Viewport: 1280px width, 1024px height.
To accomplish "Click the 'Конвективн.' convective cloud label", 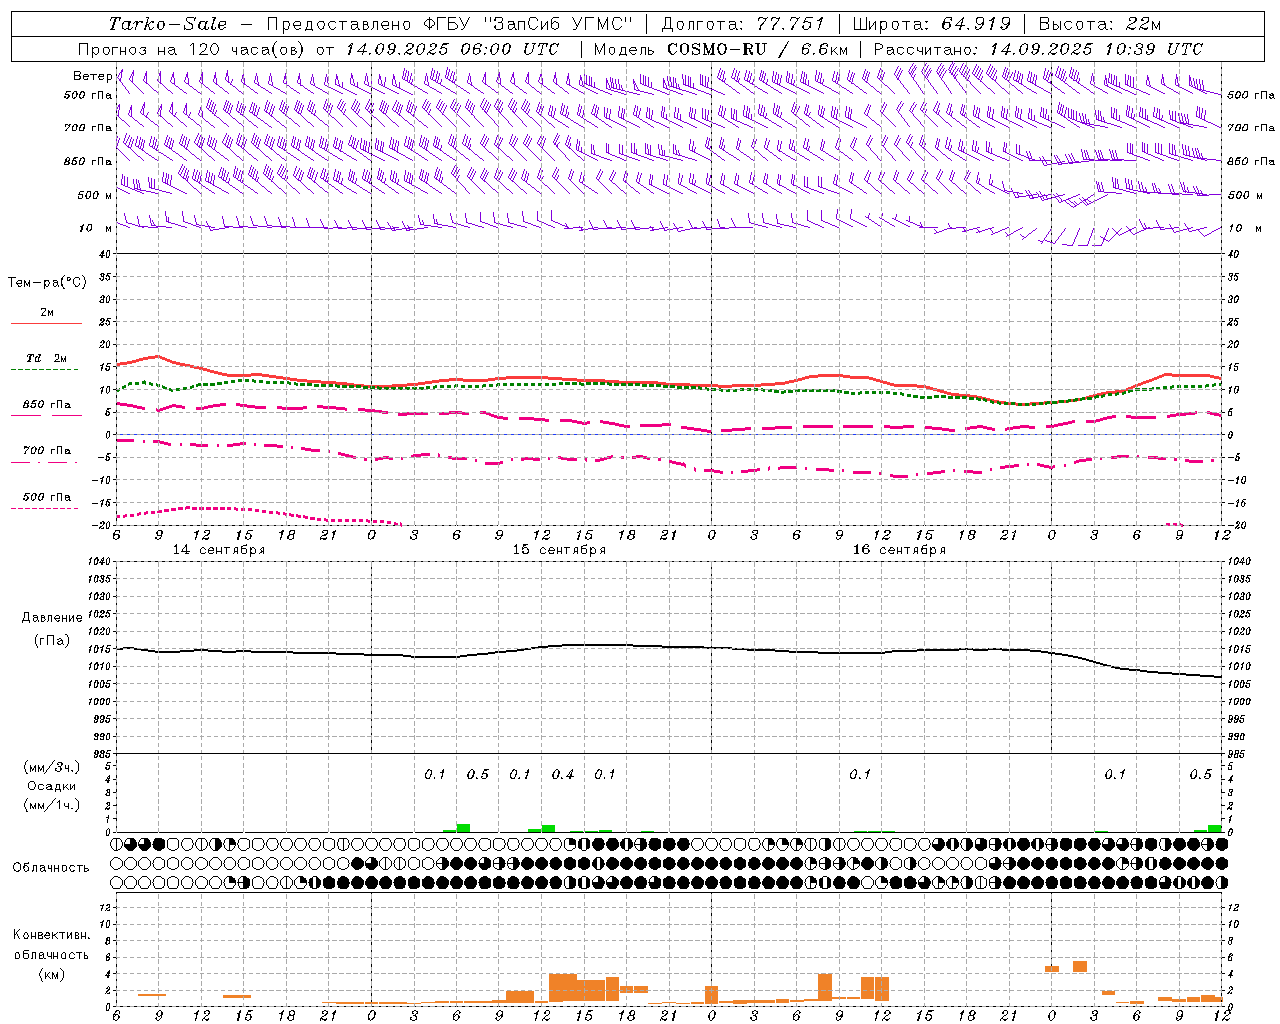I will [x=52, y=935].
